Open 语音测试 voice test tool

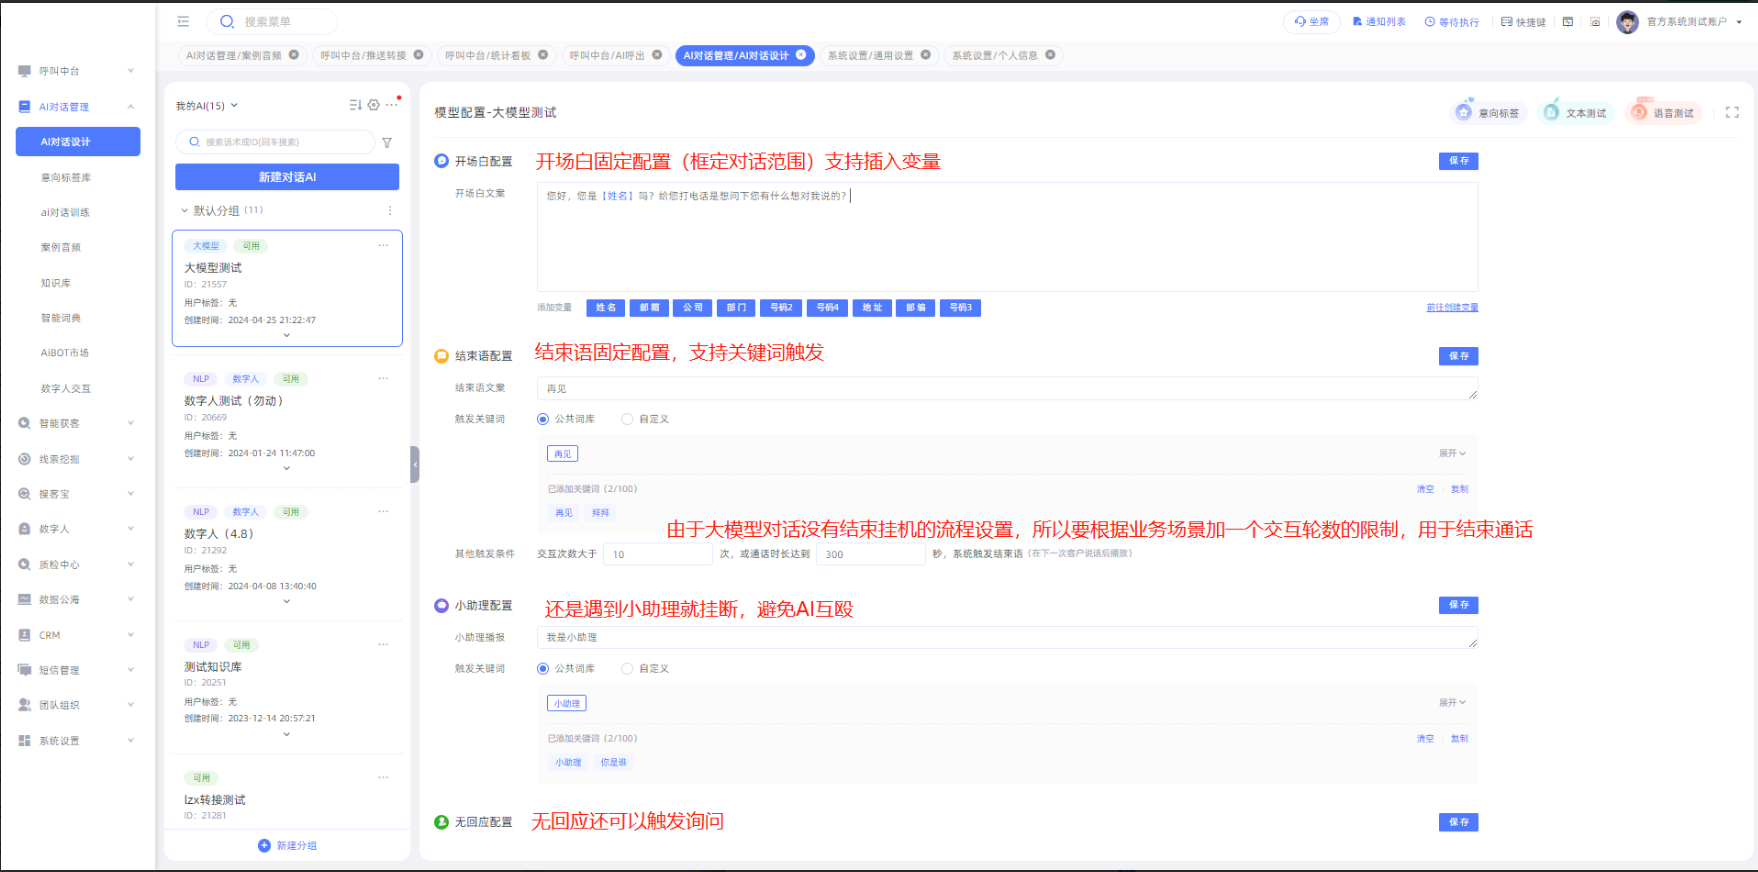point(1663,113)
